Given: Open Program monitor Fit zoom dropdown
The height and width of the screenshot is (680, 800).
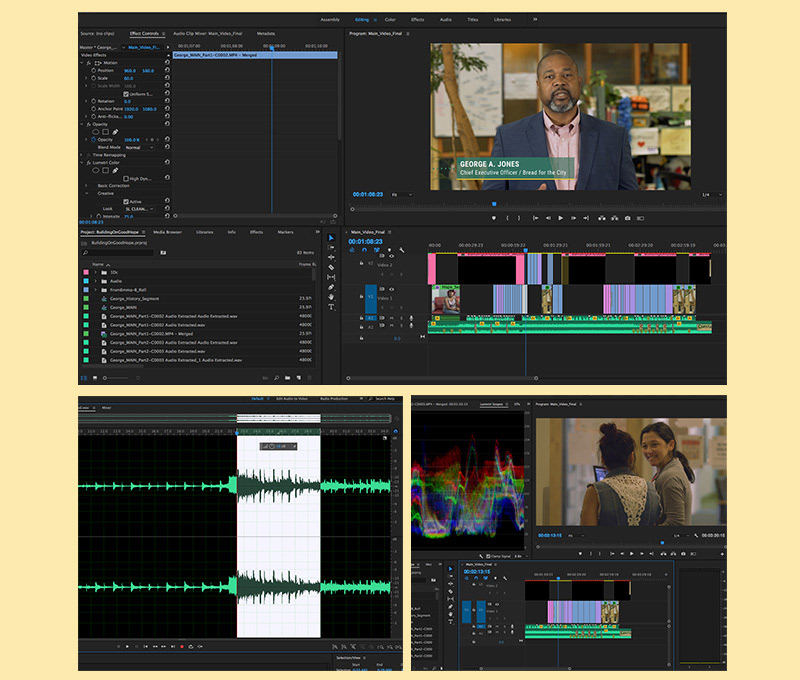Looking at the screenshot, I should coord(402,194).
